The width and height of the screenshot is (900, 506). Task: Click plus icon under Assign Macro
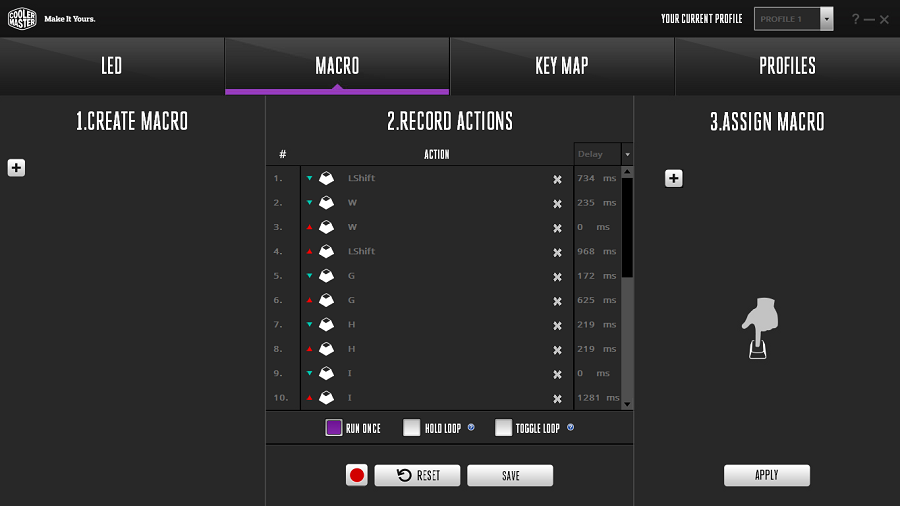tap(673, 178)
